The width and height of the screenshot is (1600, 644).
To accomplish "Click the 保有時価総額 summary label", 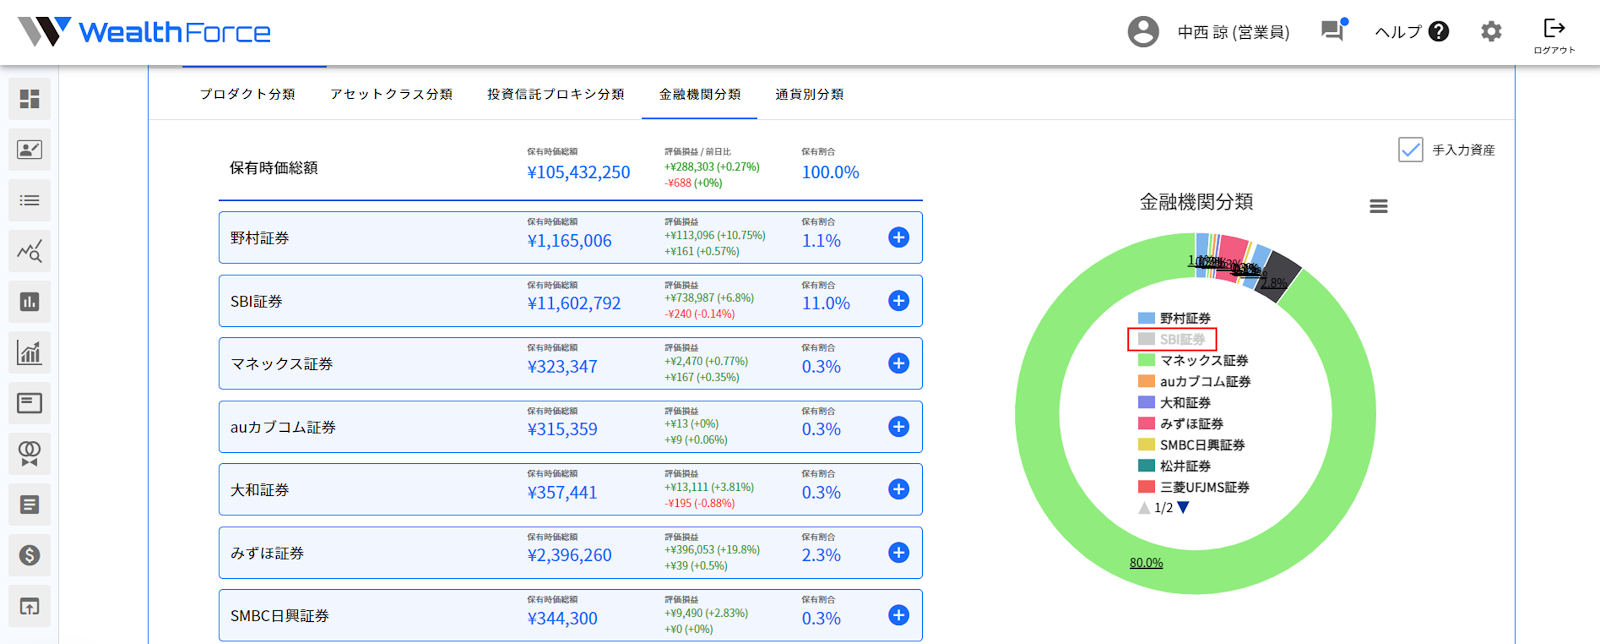I will [274, 168].
